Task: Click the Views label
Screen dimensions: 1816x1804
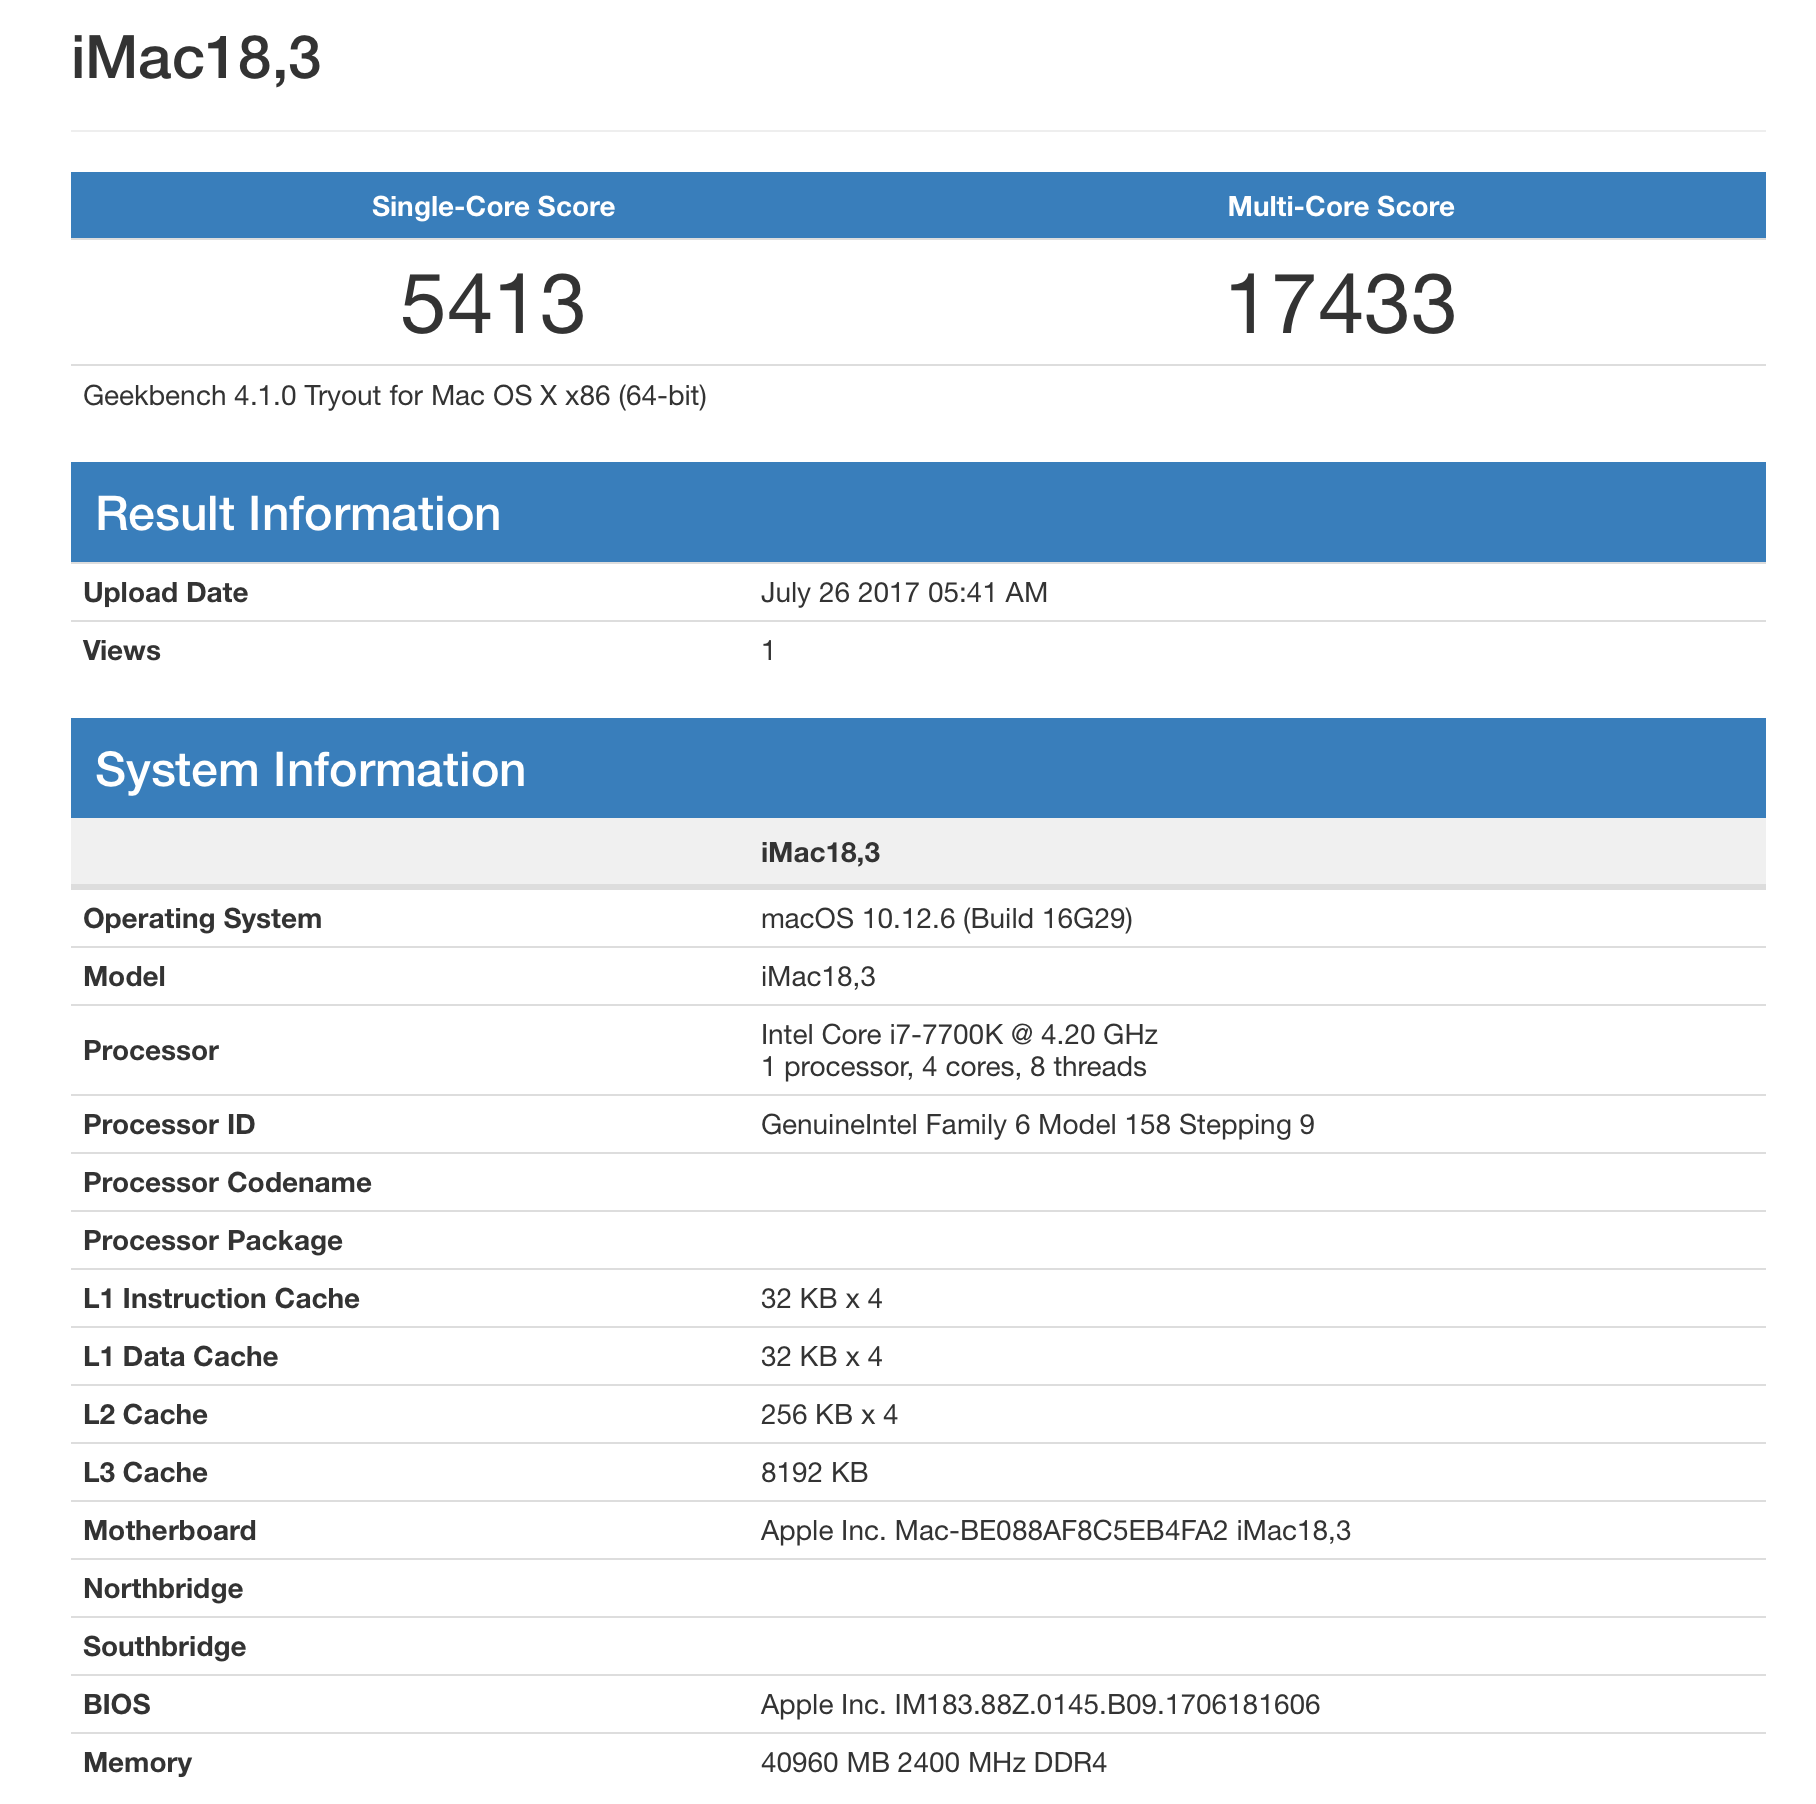Action: pyautogui.click(x=122, y=650)
